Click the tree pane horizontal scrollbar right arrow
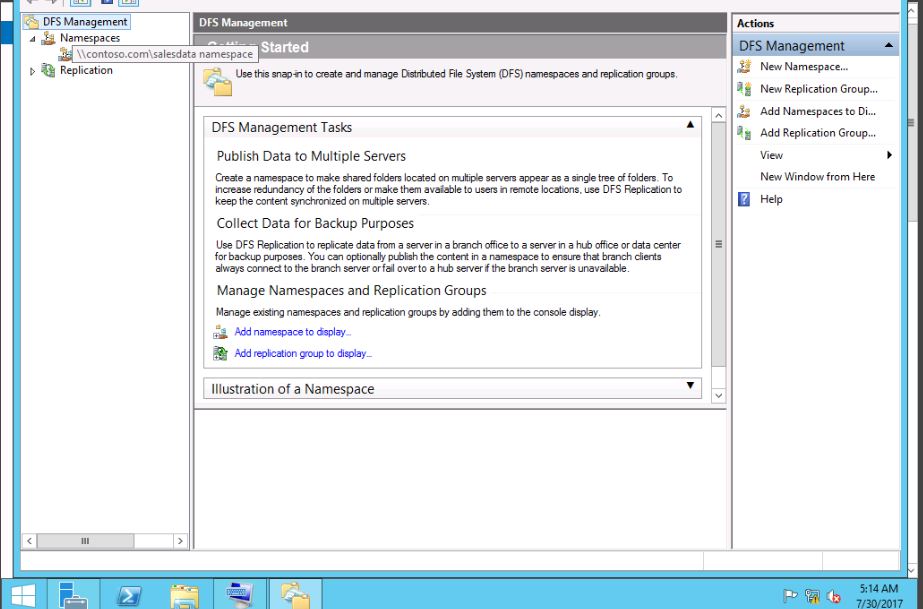The image size is (923, 609). [x=180, y=541]
